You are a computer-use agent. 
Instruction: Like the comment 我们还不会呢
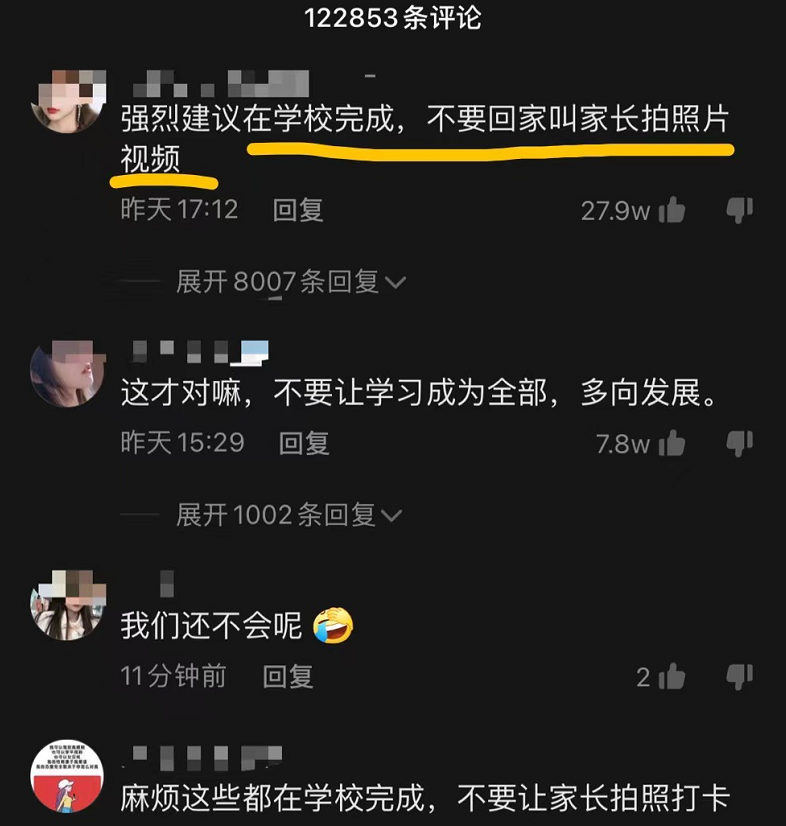(x=671, y=676)
